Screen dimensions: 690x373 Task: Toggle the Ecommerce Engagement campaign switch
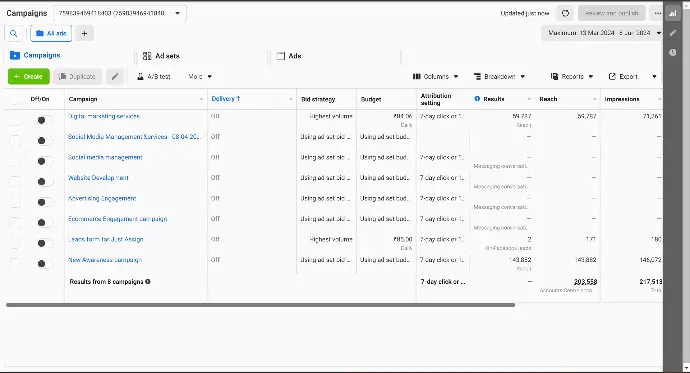tap(44, 223)
